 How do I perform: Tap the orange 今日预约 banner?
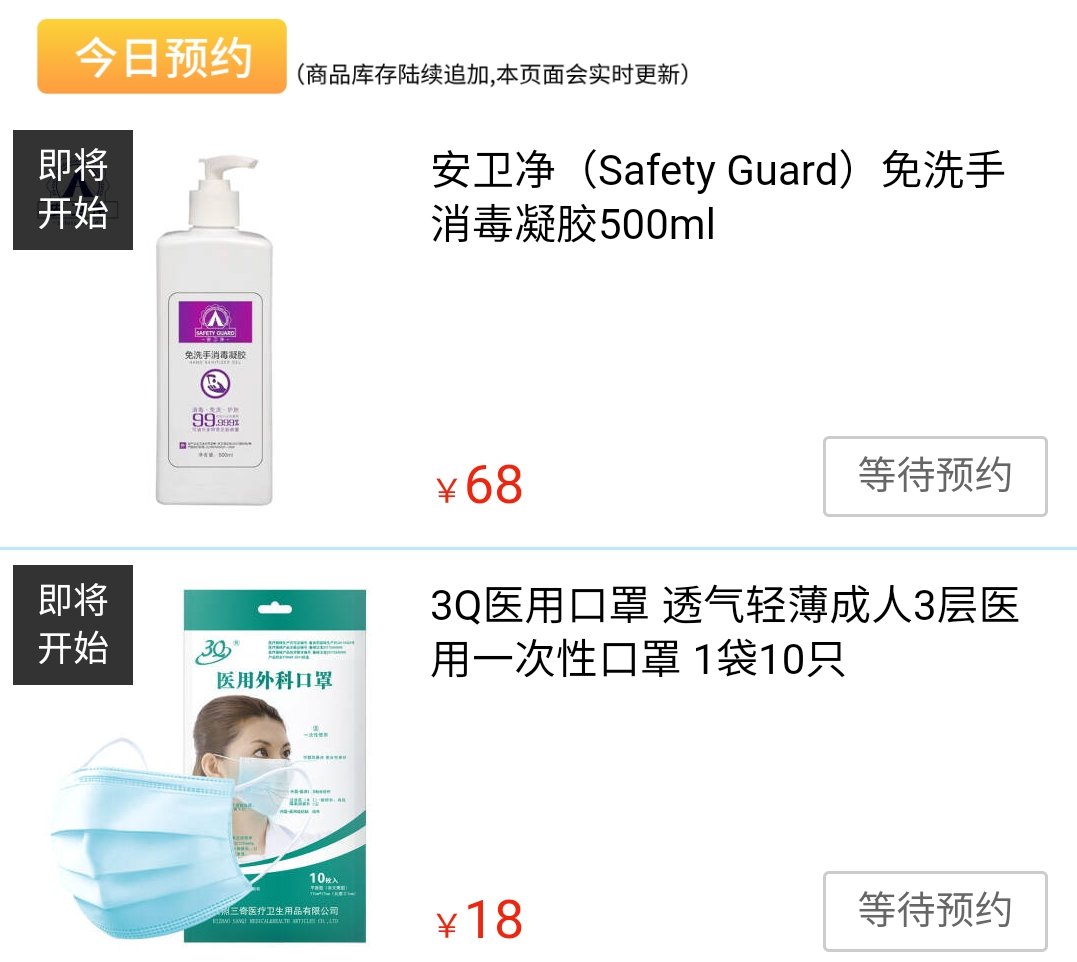(x=161, y=56)
